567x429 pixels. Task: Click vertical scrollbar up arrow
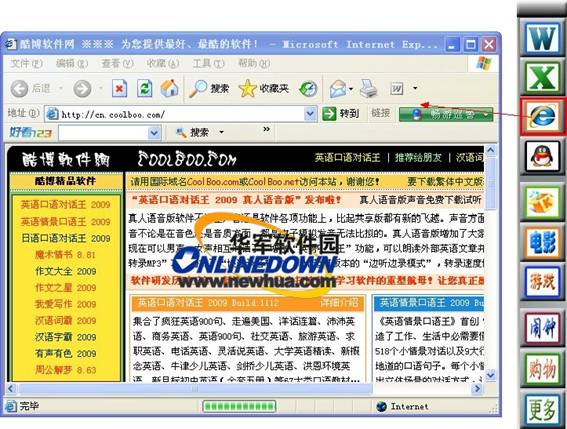tap(490, 149)
